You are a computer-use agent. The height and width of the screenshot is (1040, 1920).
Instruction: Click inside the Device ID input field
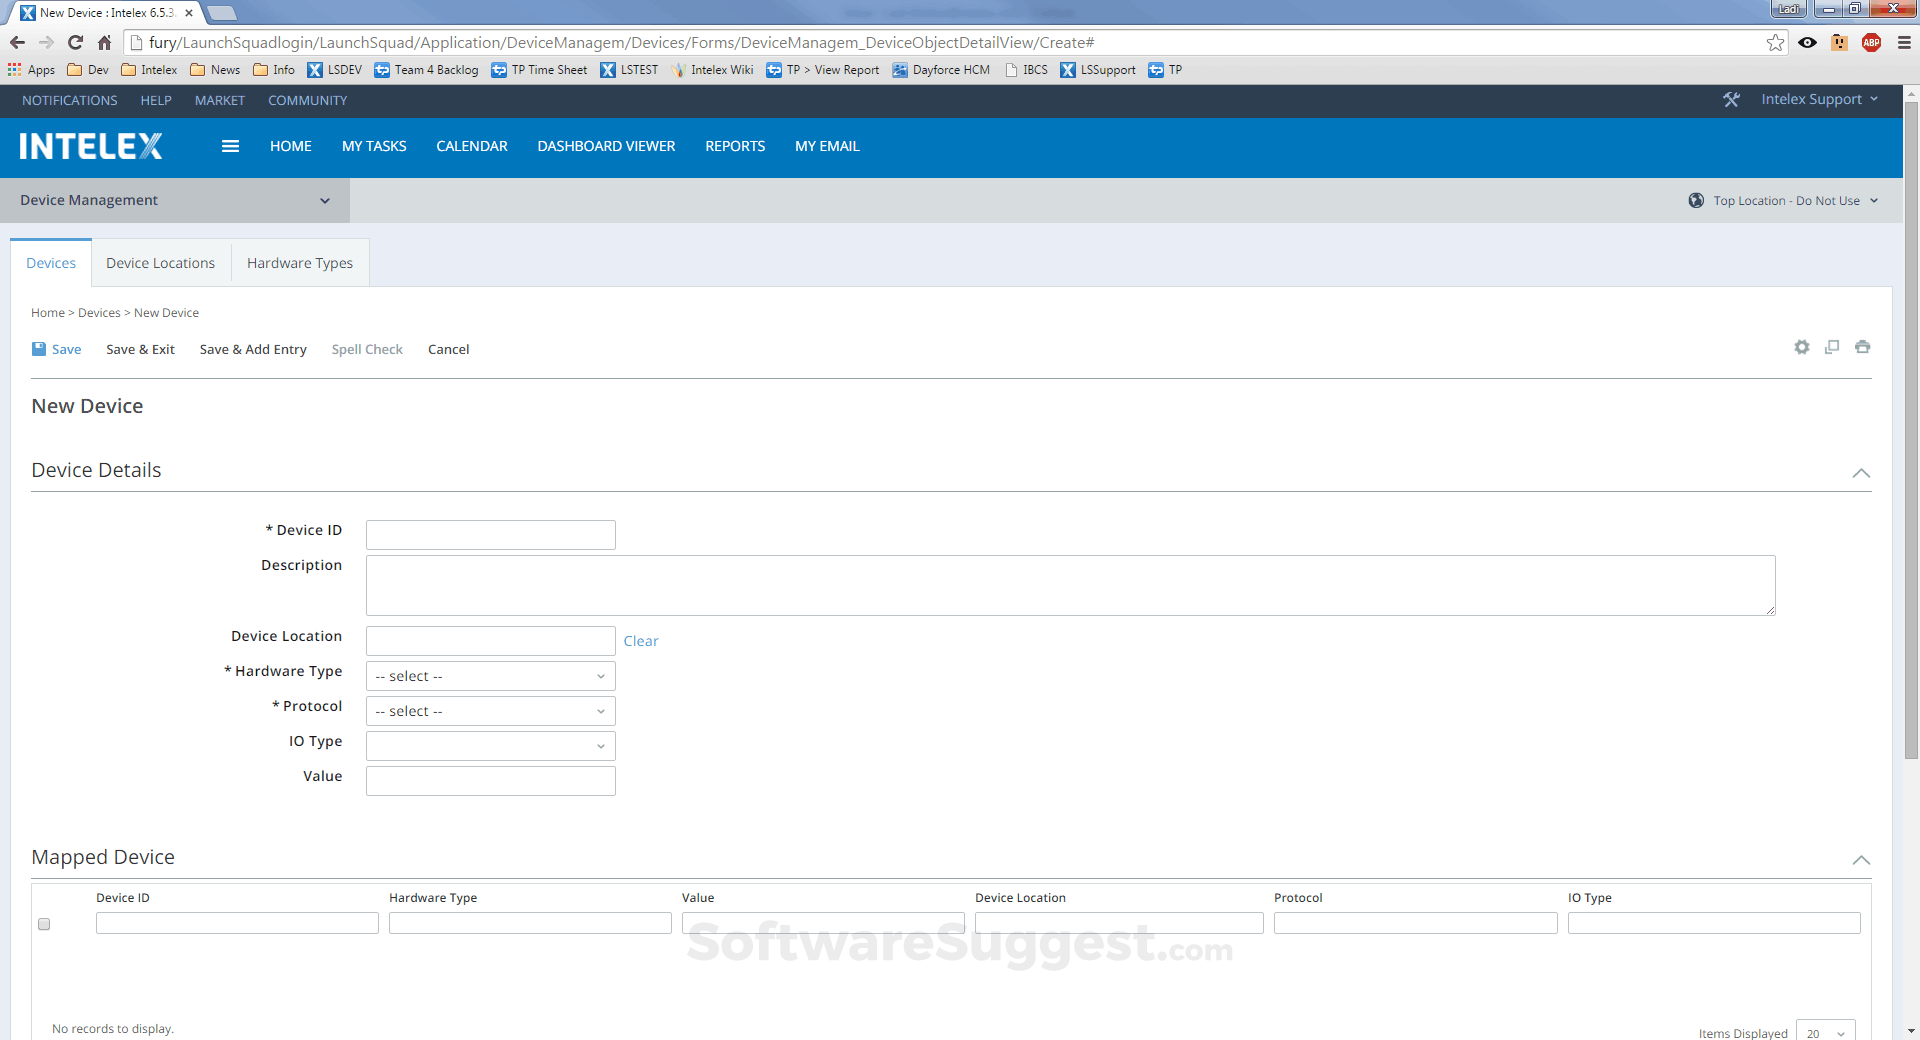tap(489, 534)
